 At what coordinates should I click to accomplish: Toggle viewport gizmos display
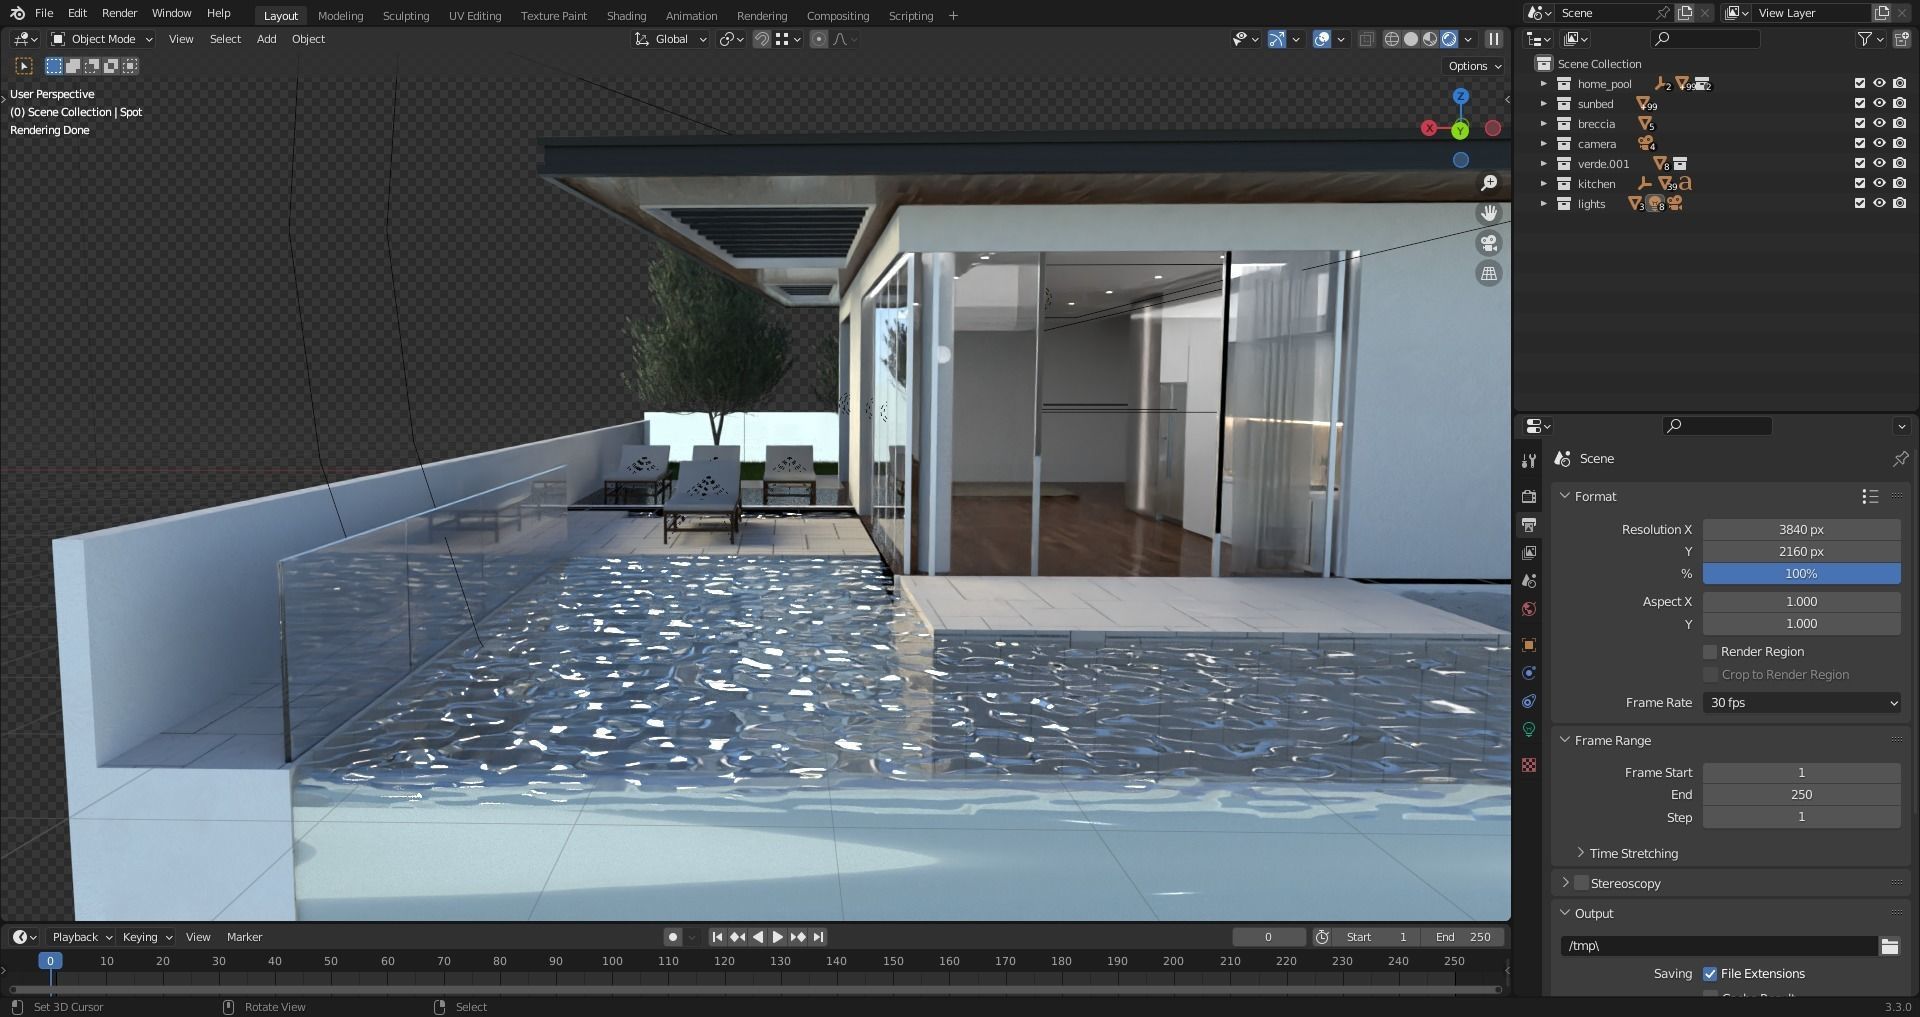pos(1277,39)
